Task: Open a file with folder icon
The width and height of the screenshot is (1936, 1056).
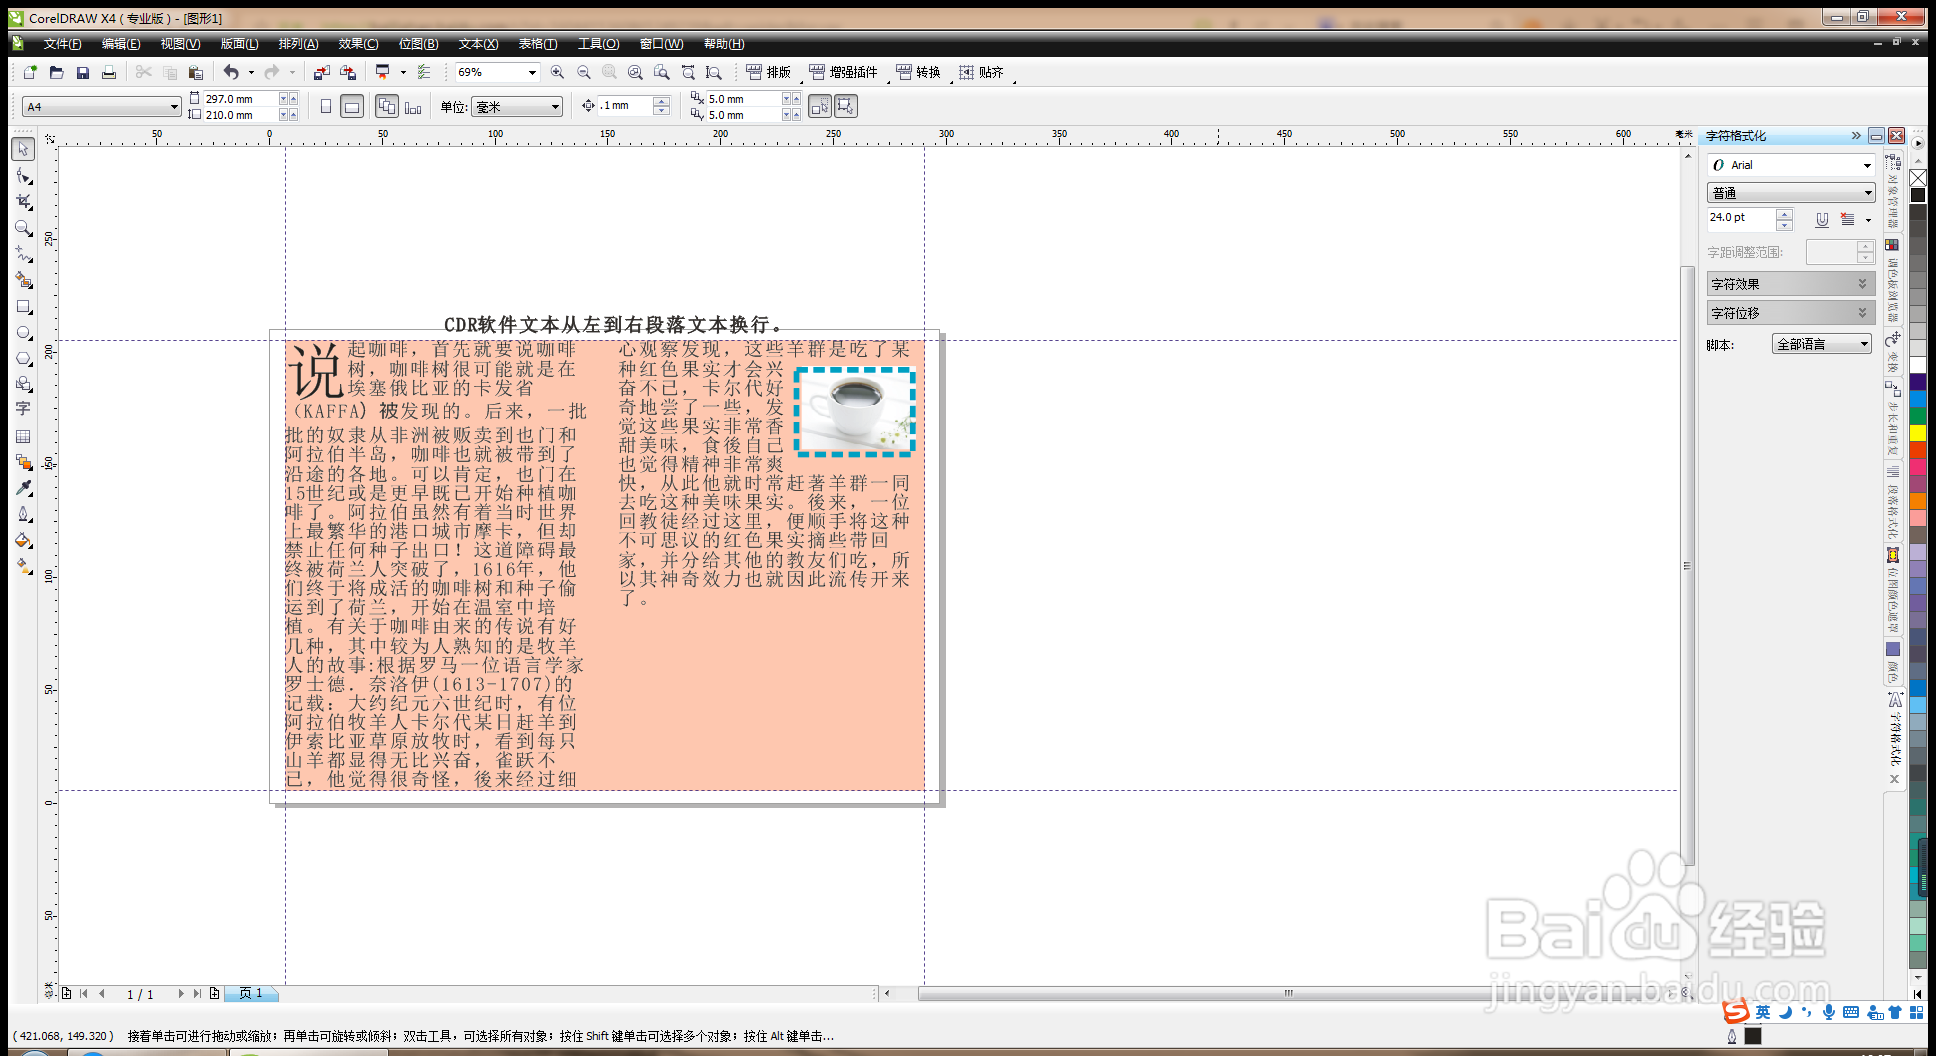Action: 56,72
